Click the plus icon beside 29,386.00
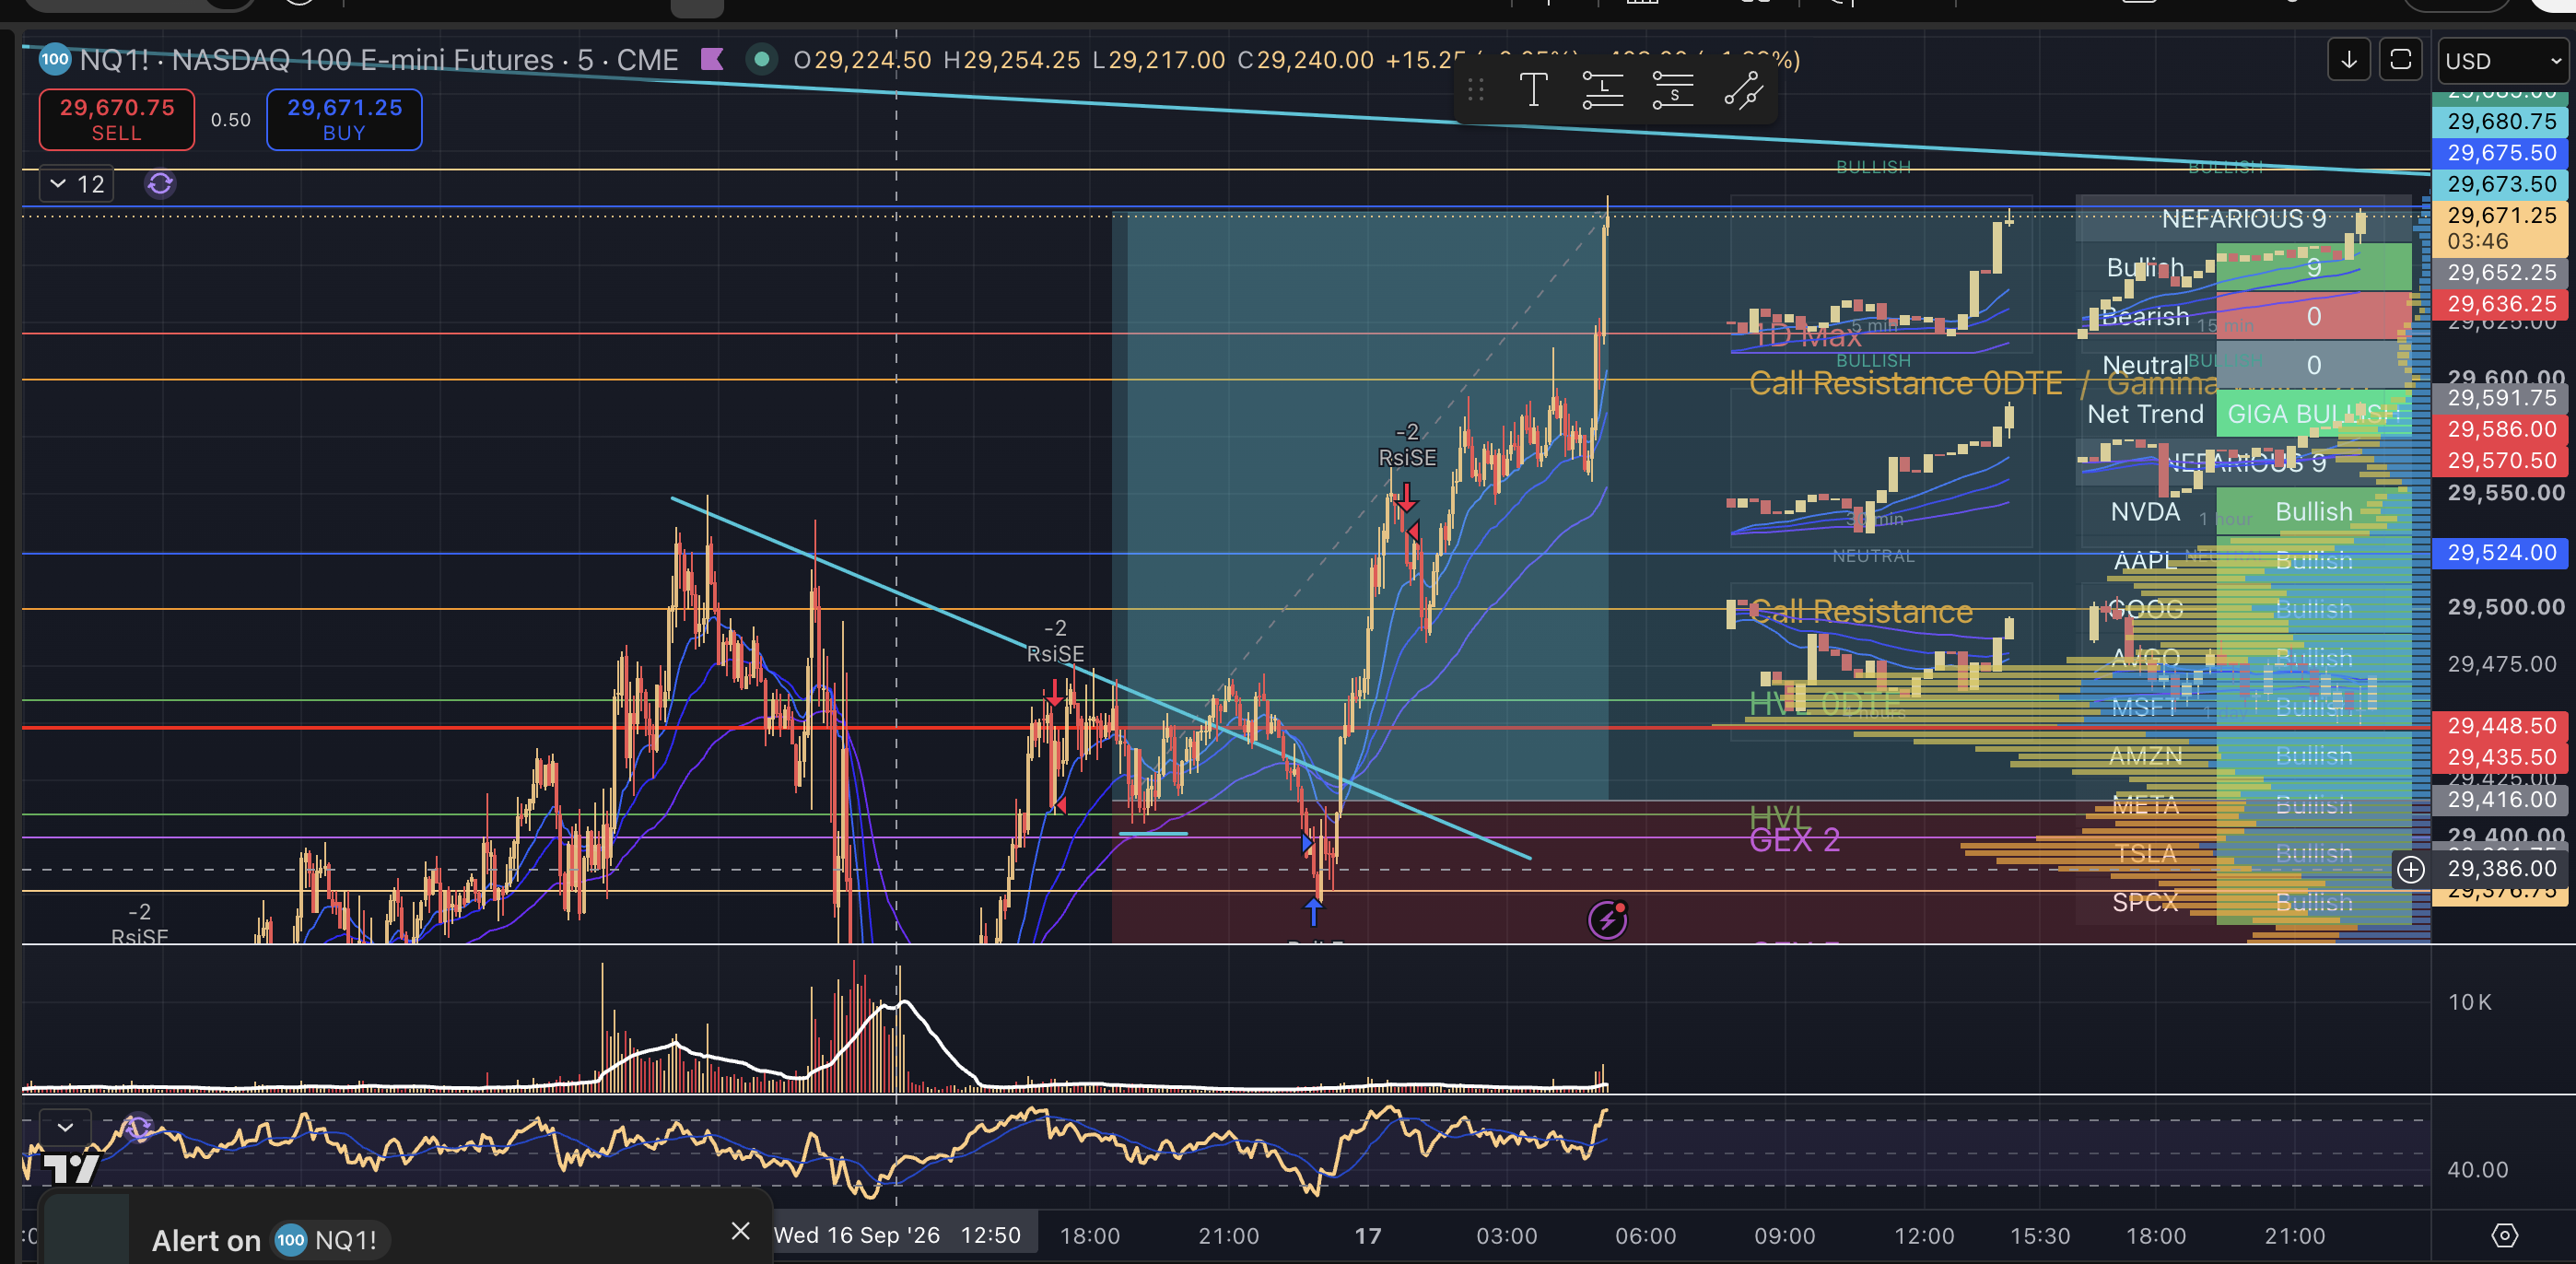This screenshot has height=1264, width=2576. [x=2412, y=869]
